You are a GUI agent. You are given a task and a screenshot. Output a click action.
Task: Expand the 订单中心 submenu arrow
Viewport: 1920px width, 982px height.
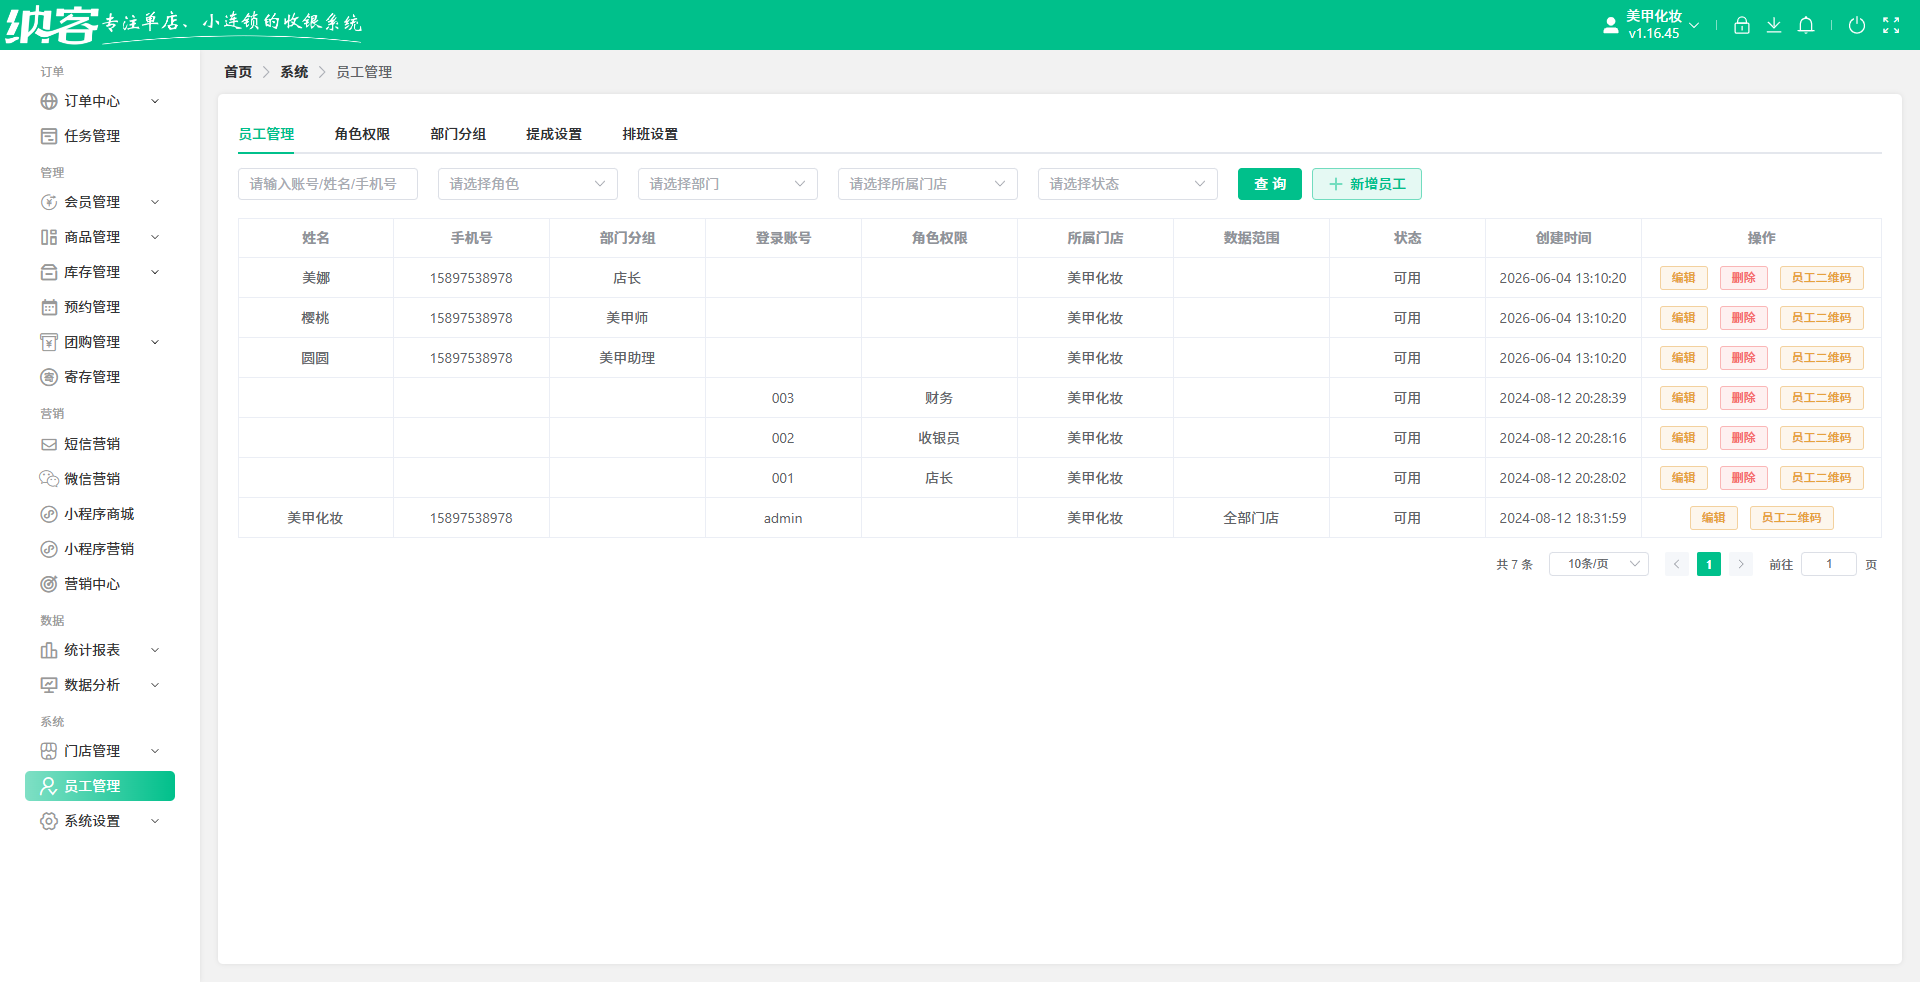(x=155, y=101)
